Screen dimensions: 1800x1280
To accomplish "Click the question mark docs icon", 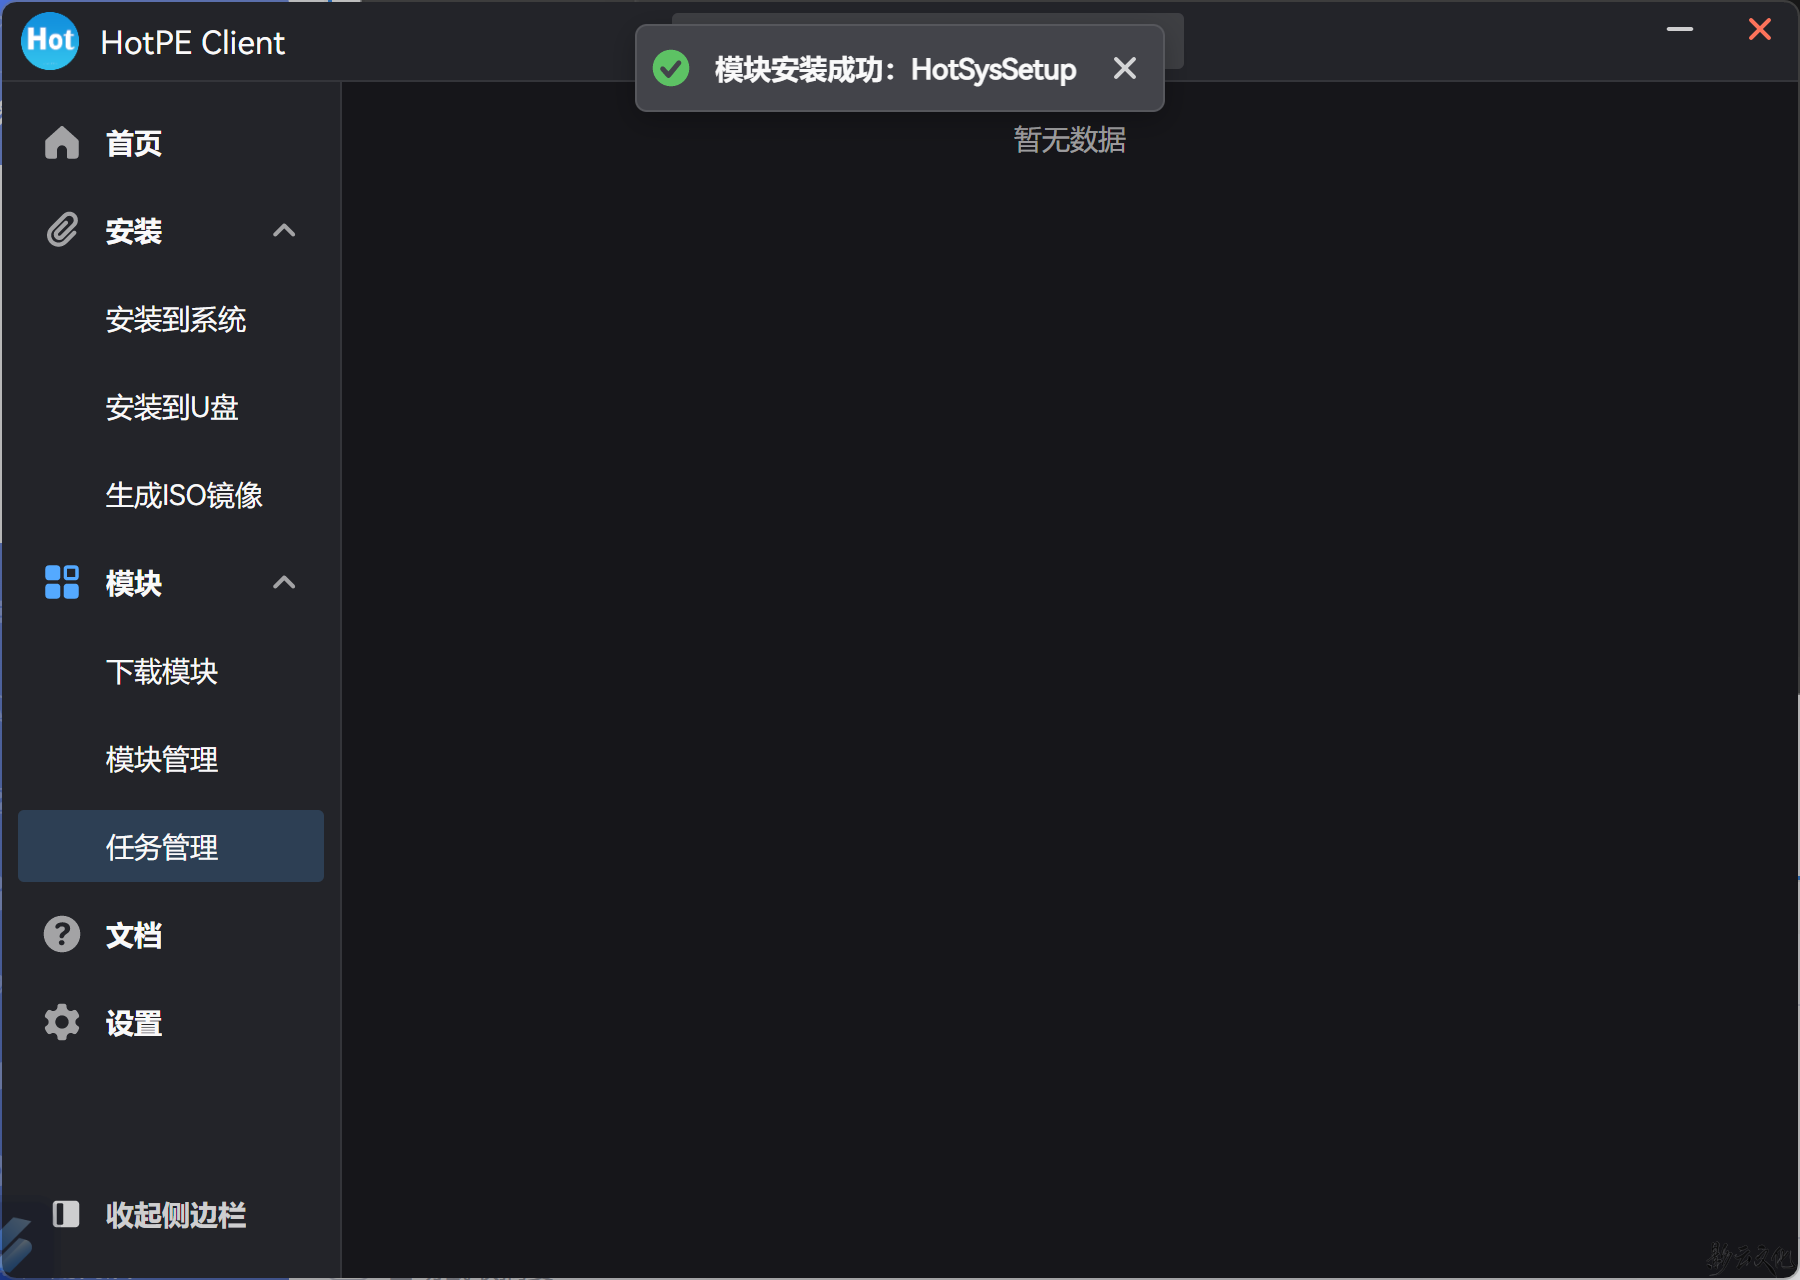I will pos(62,934).
